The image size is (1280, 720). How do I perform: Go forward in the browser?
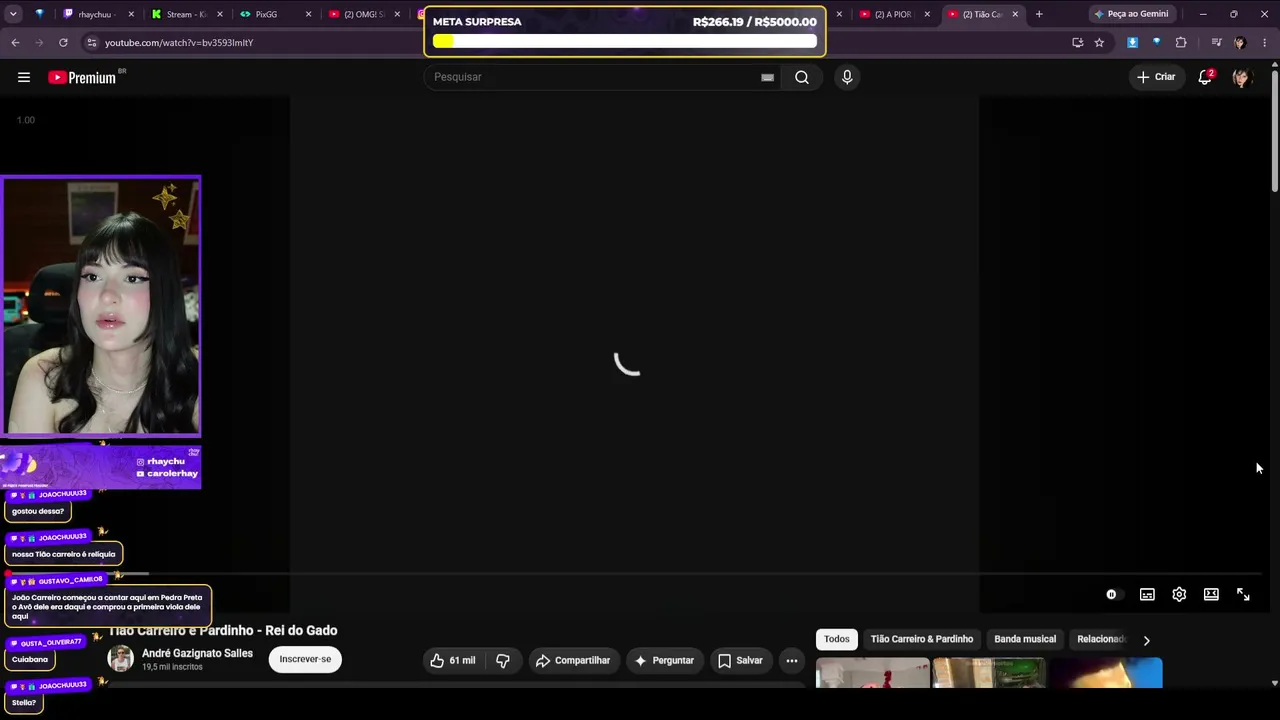[x=39, y=42]
